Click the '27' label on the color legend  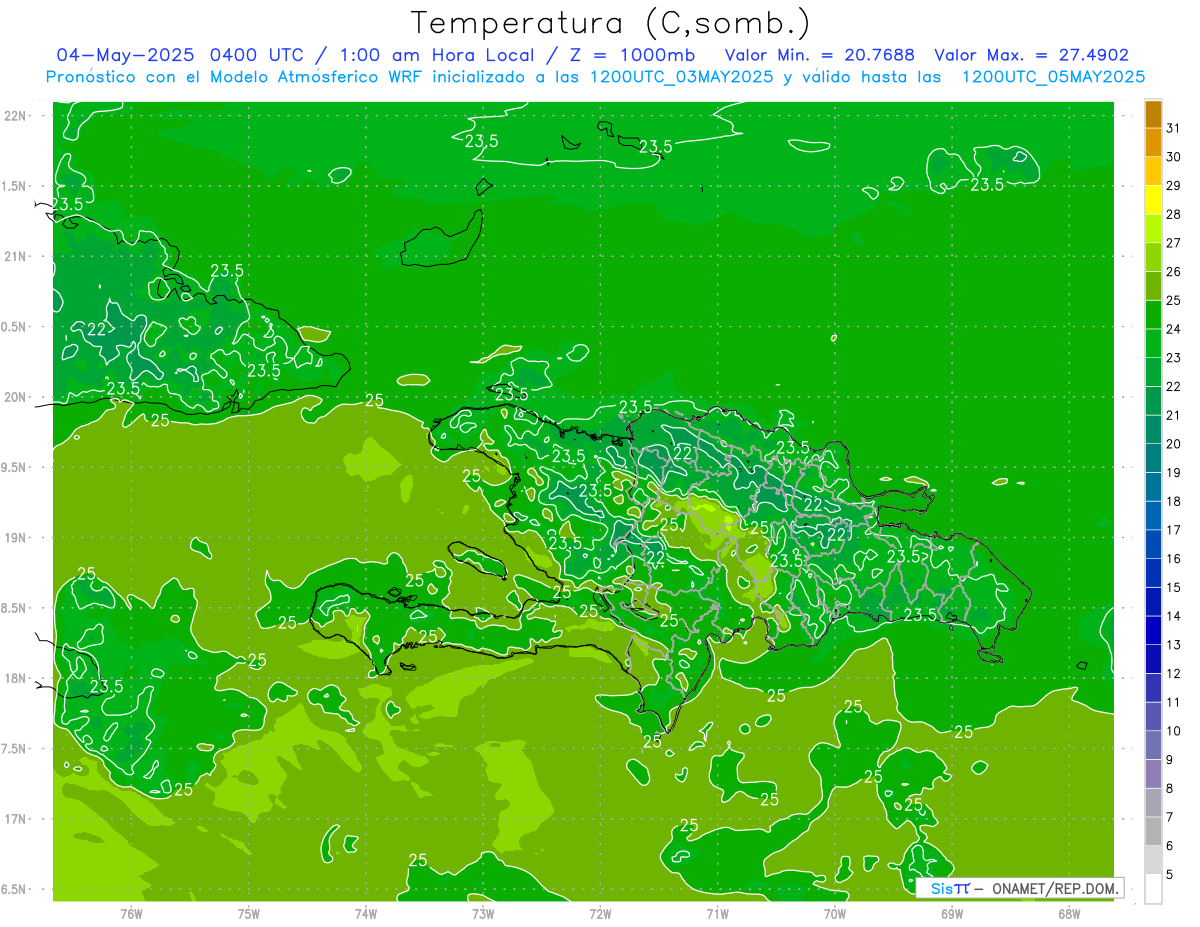point(1174,243)
